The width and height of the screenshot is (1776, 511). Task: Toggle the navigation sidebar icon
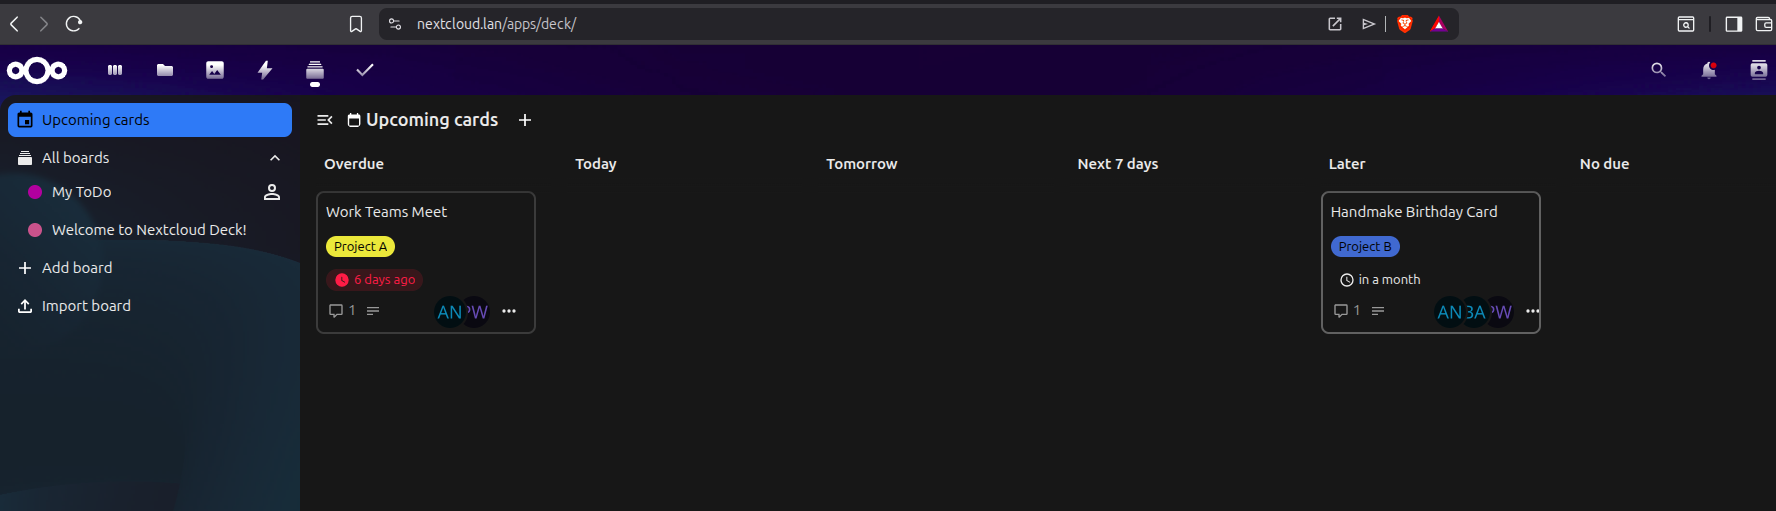click(x=325, y=120)
